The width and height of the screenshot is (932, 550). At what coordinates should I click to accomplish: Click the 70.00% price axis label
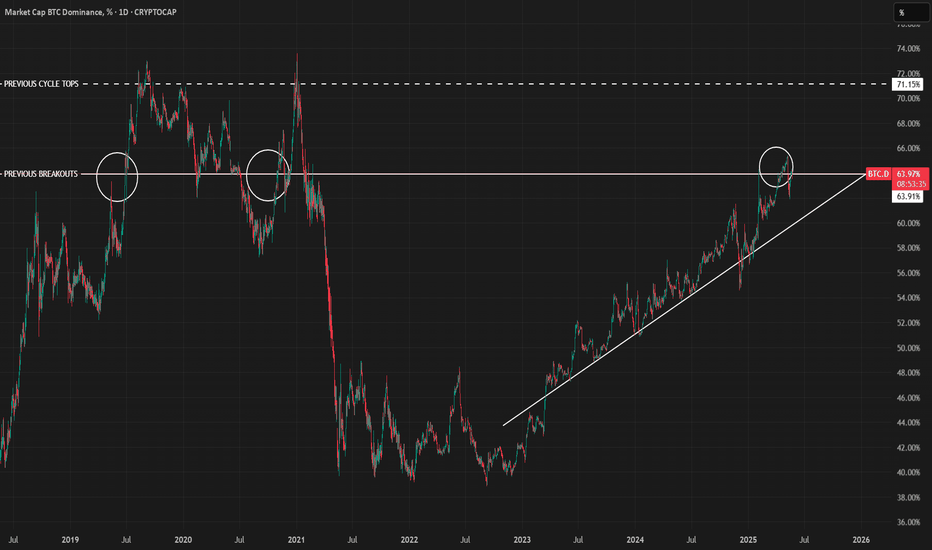pyautogui.click(x=908, y=99)
